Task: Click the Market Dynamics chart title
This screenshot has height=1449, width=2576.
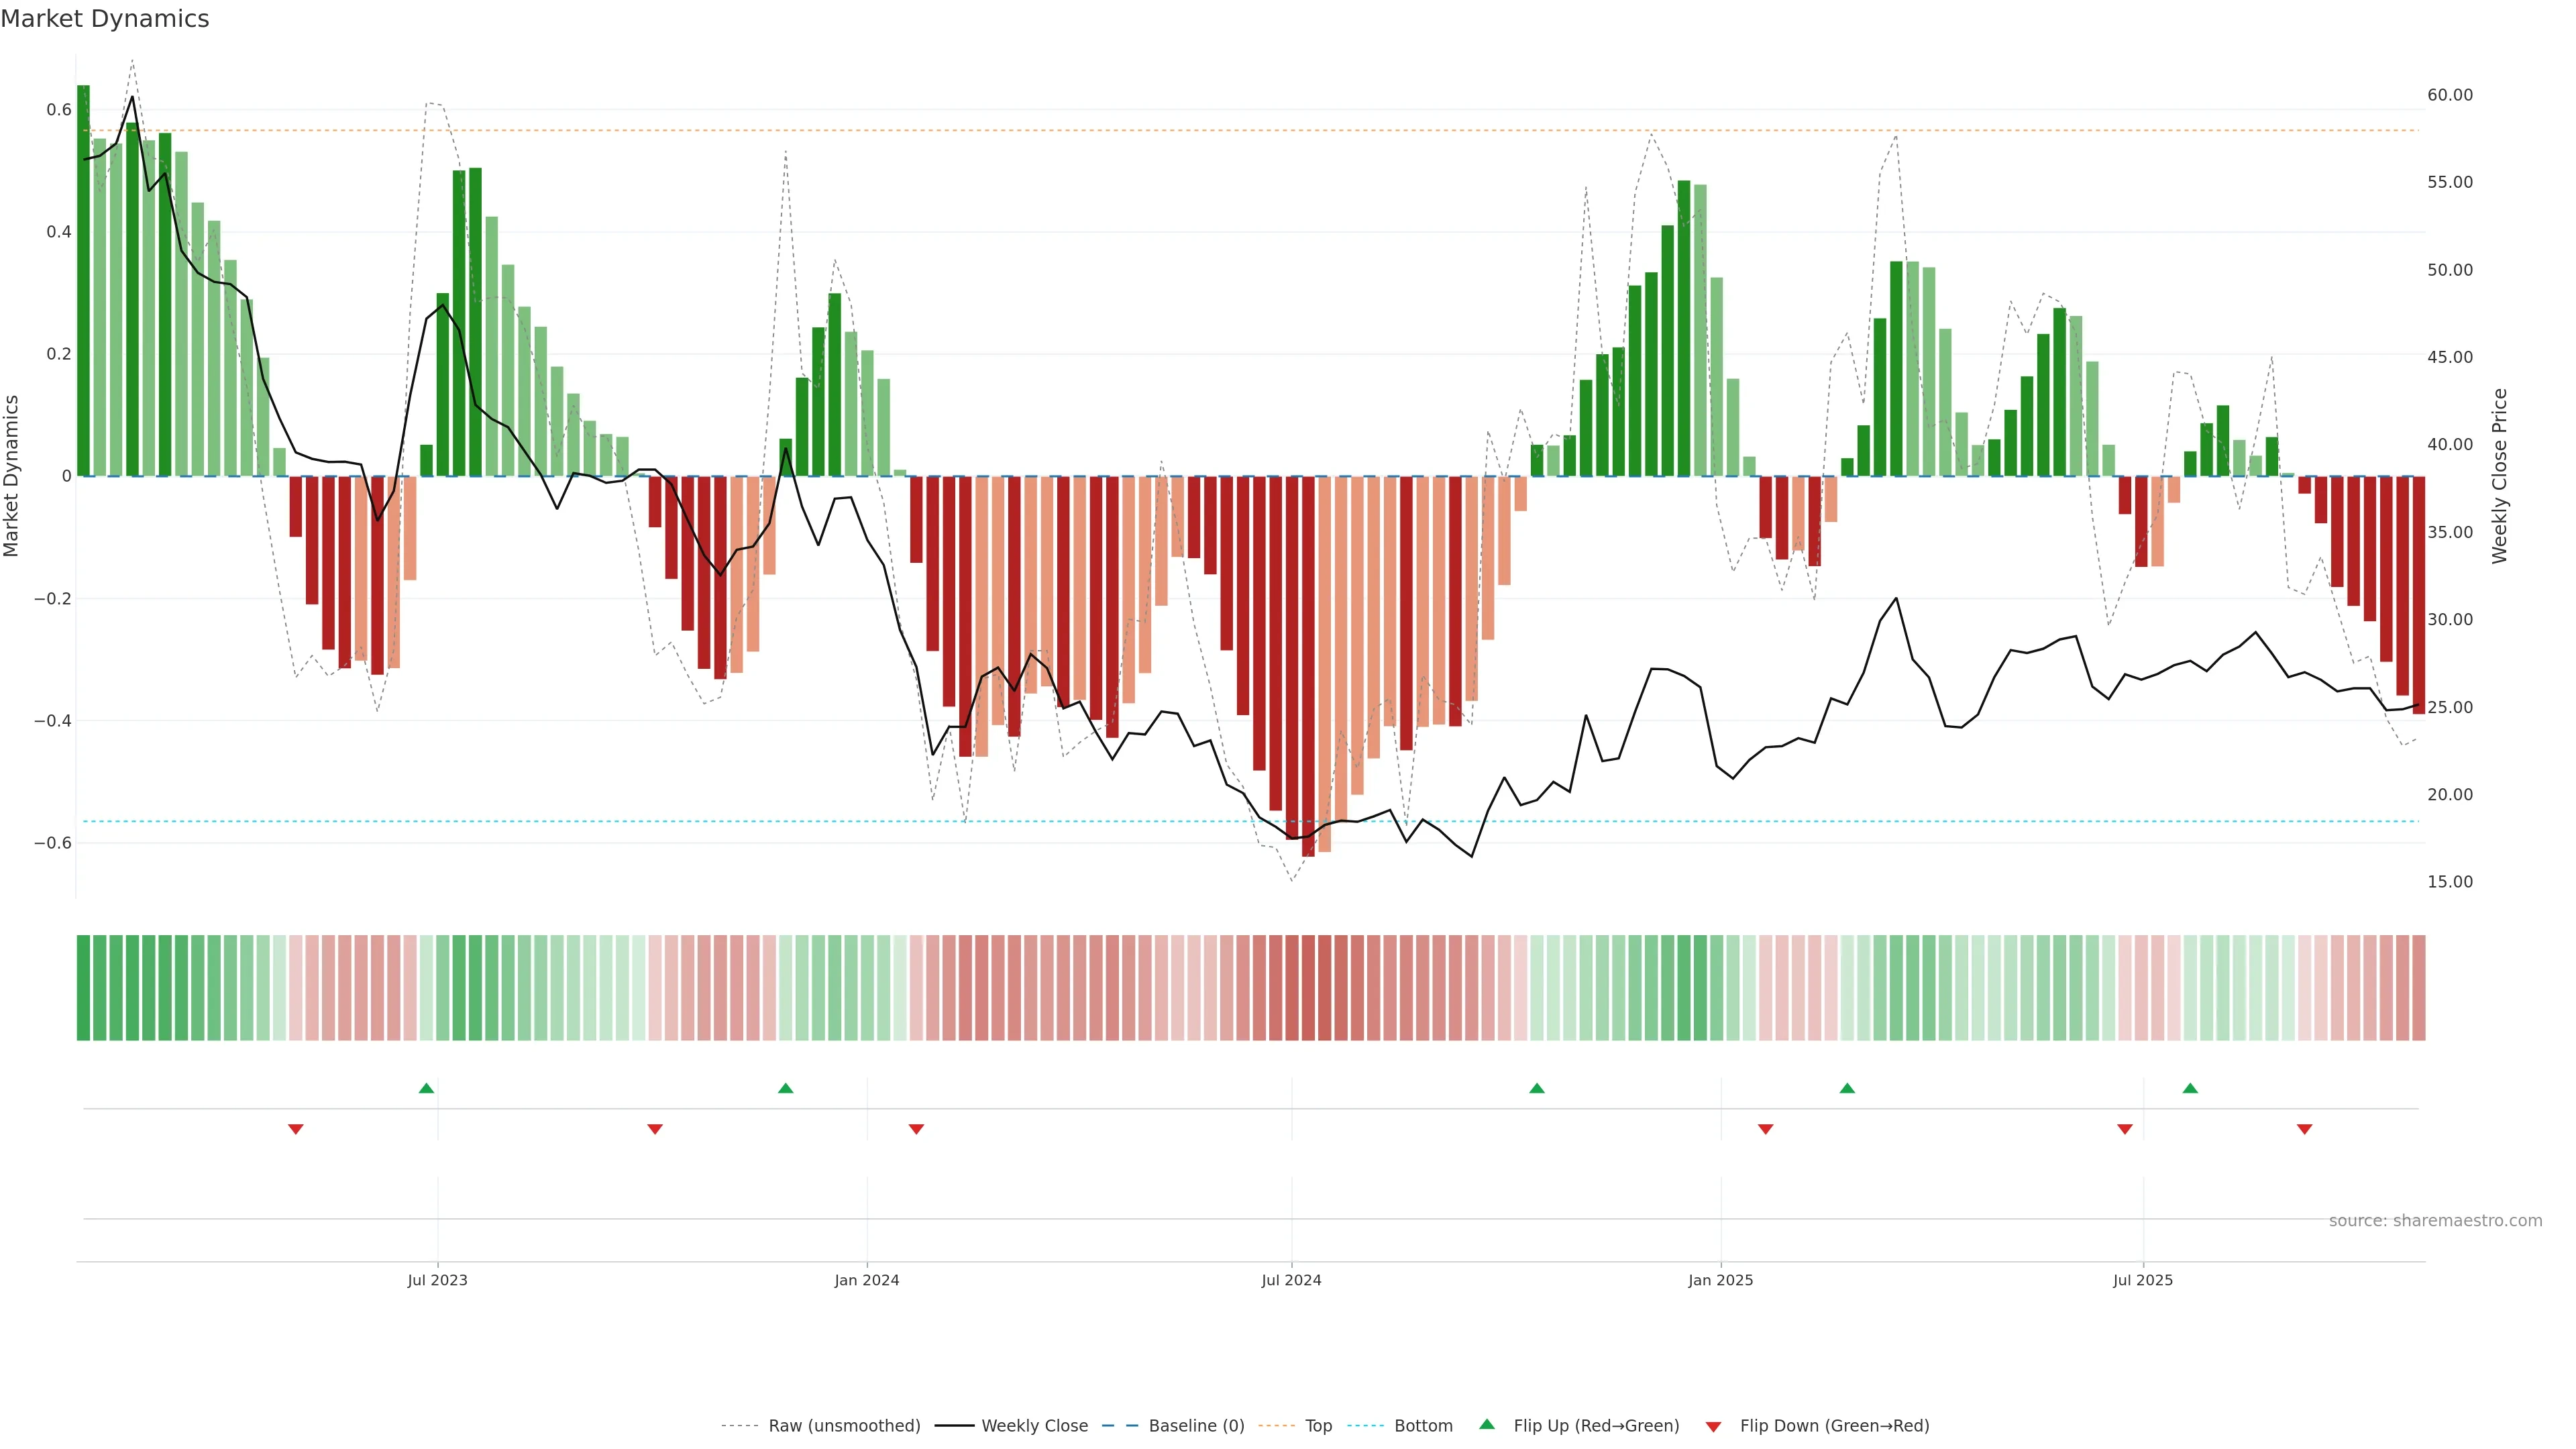Action: [x=105, y=19]
